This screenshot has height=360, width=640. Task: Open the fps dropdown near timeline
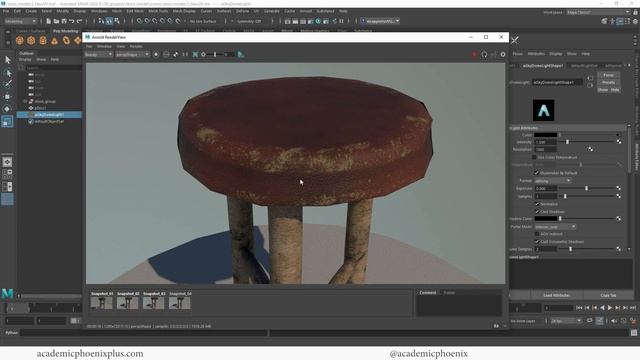[566, 321]
